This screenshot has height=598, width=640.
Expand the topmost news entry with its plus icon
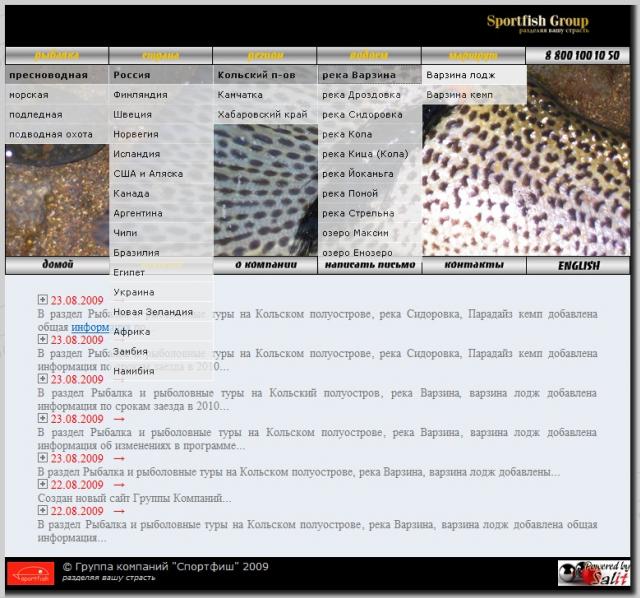pos(43,299)
